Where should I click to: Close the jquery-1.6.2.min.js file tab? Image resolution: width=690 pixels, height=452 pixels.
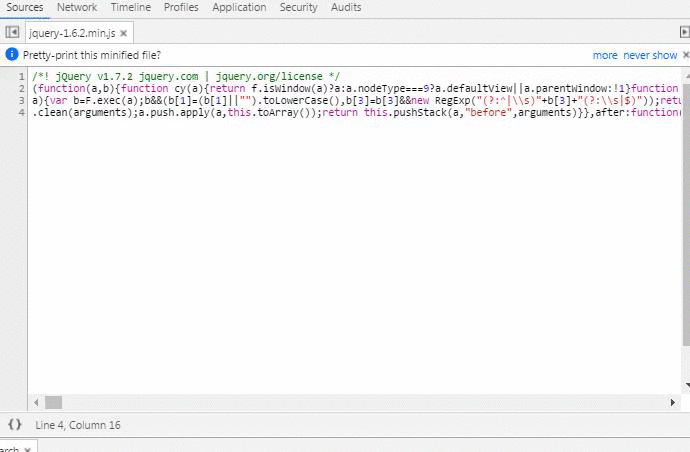(x=124, y=33)
